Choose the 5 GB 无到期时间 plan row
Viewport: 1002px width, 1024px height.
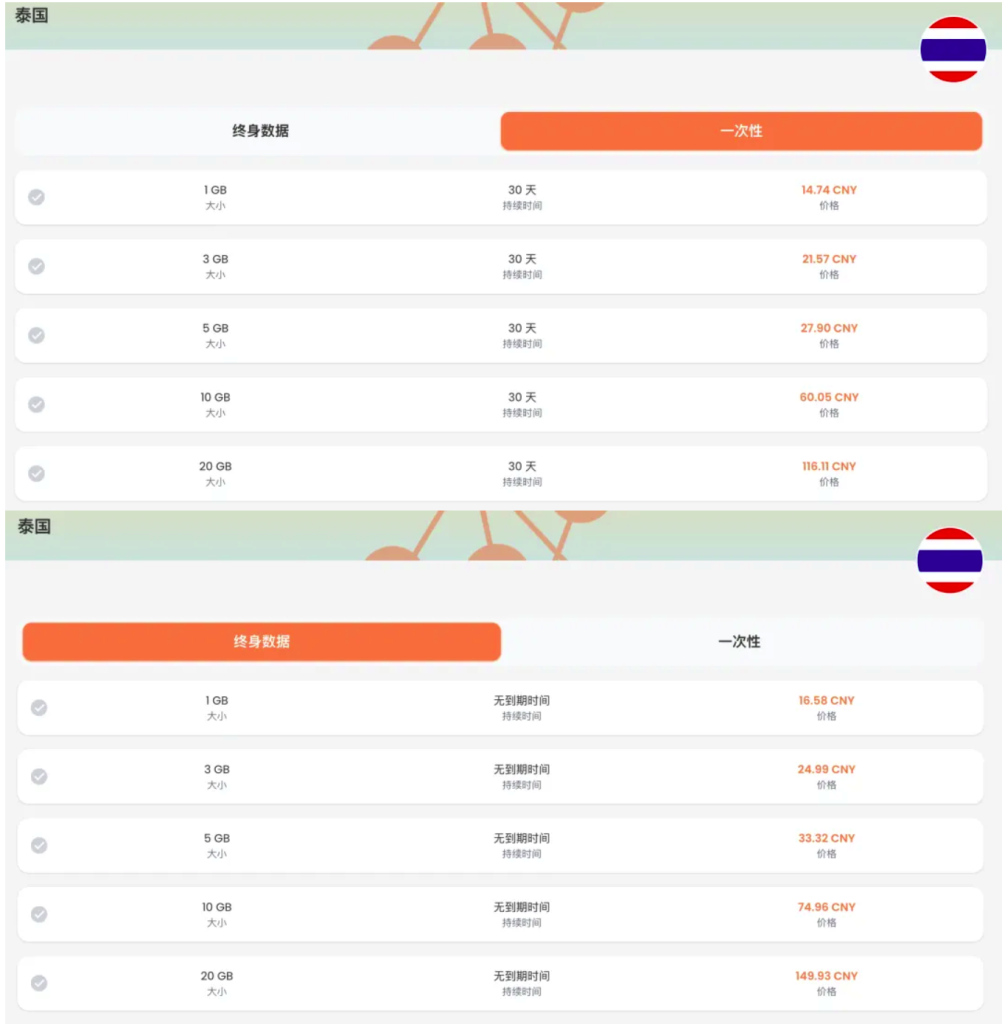click(x=500, y=846)
